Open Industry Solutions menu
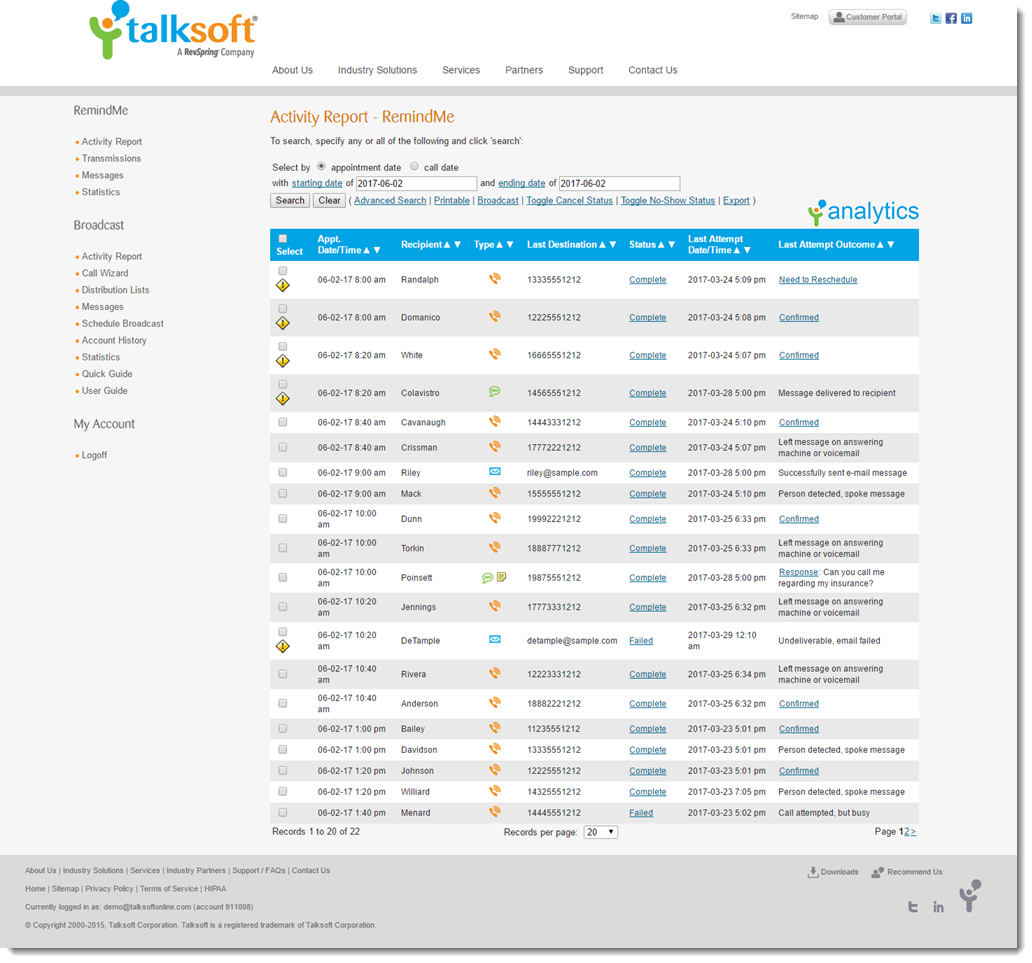Viewport: 1032px width, 963px height. pos(377,70)
